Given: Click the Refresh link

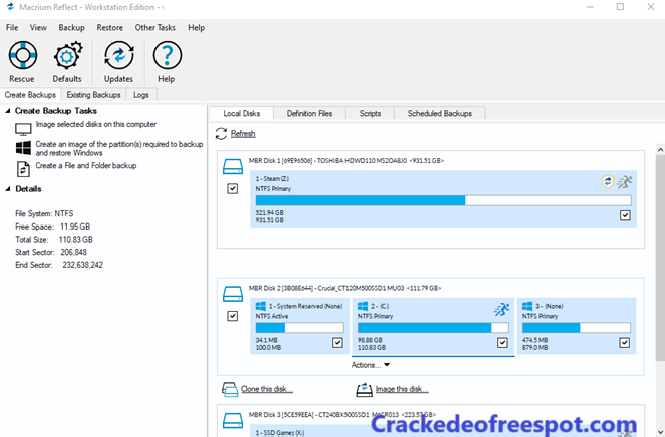Looking at the screenshot, I should (x=243, y=134).
